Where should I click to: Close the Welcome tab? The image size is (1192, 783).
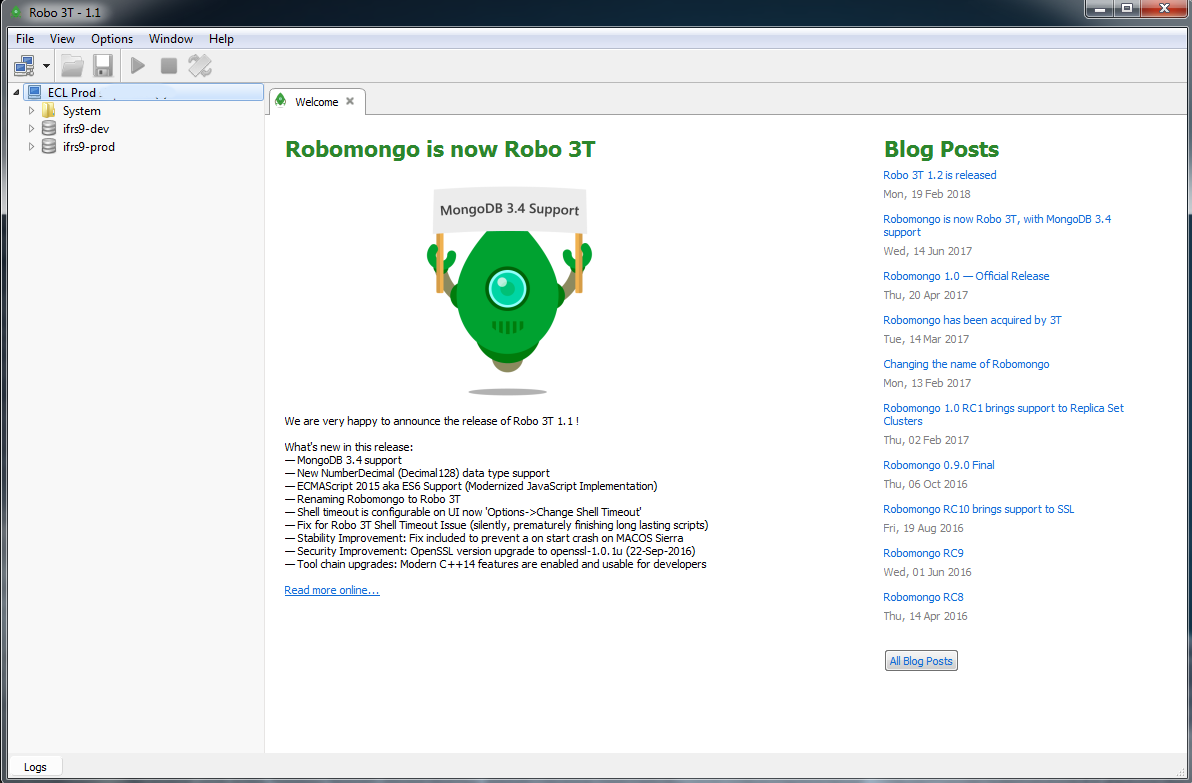click(349, 101)
